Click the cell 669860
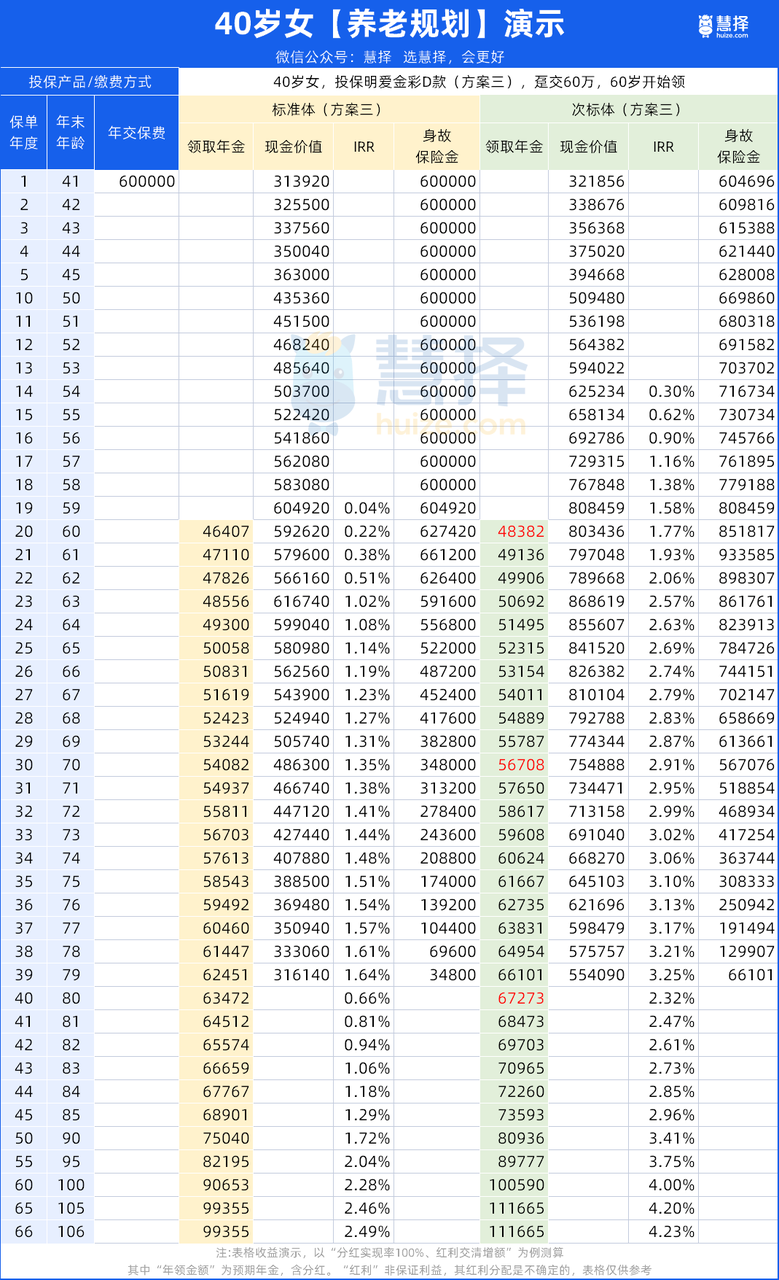Screen dimensions: 779x1280 [746, 298]
